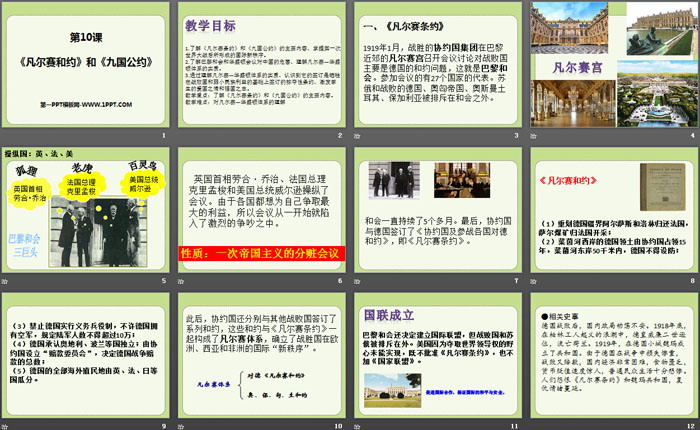This screenshot has width=700, height=430.
Task: Select slide 7 with two historical photos
Action: coord(438,210)
